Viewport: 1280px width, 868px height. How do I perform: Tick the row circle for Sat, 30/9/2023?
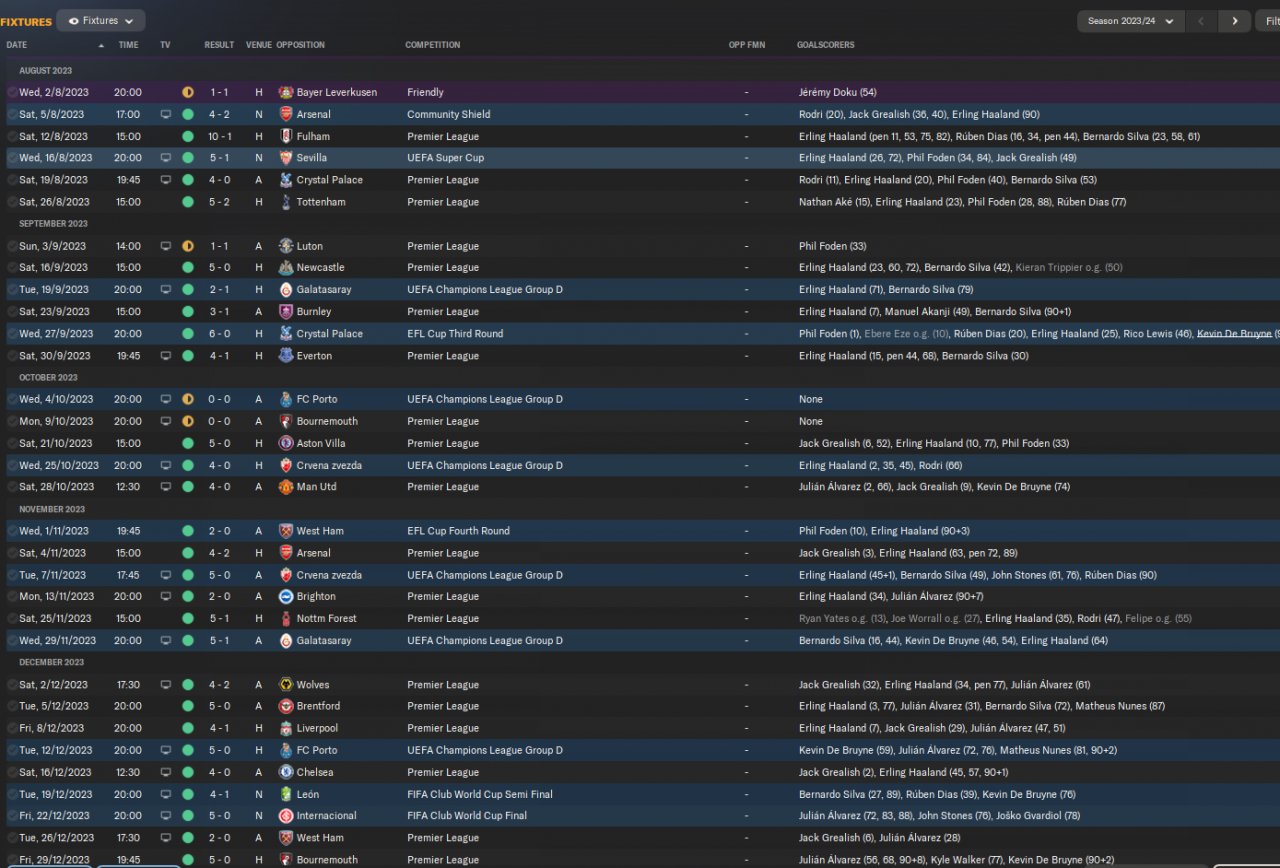pos(12,356)
